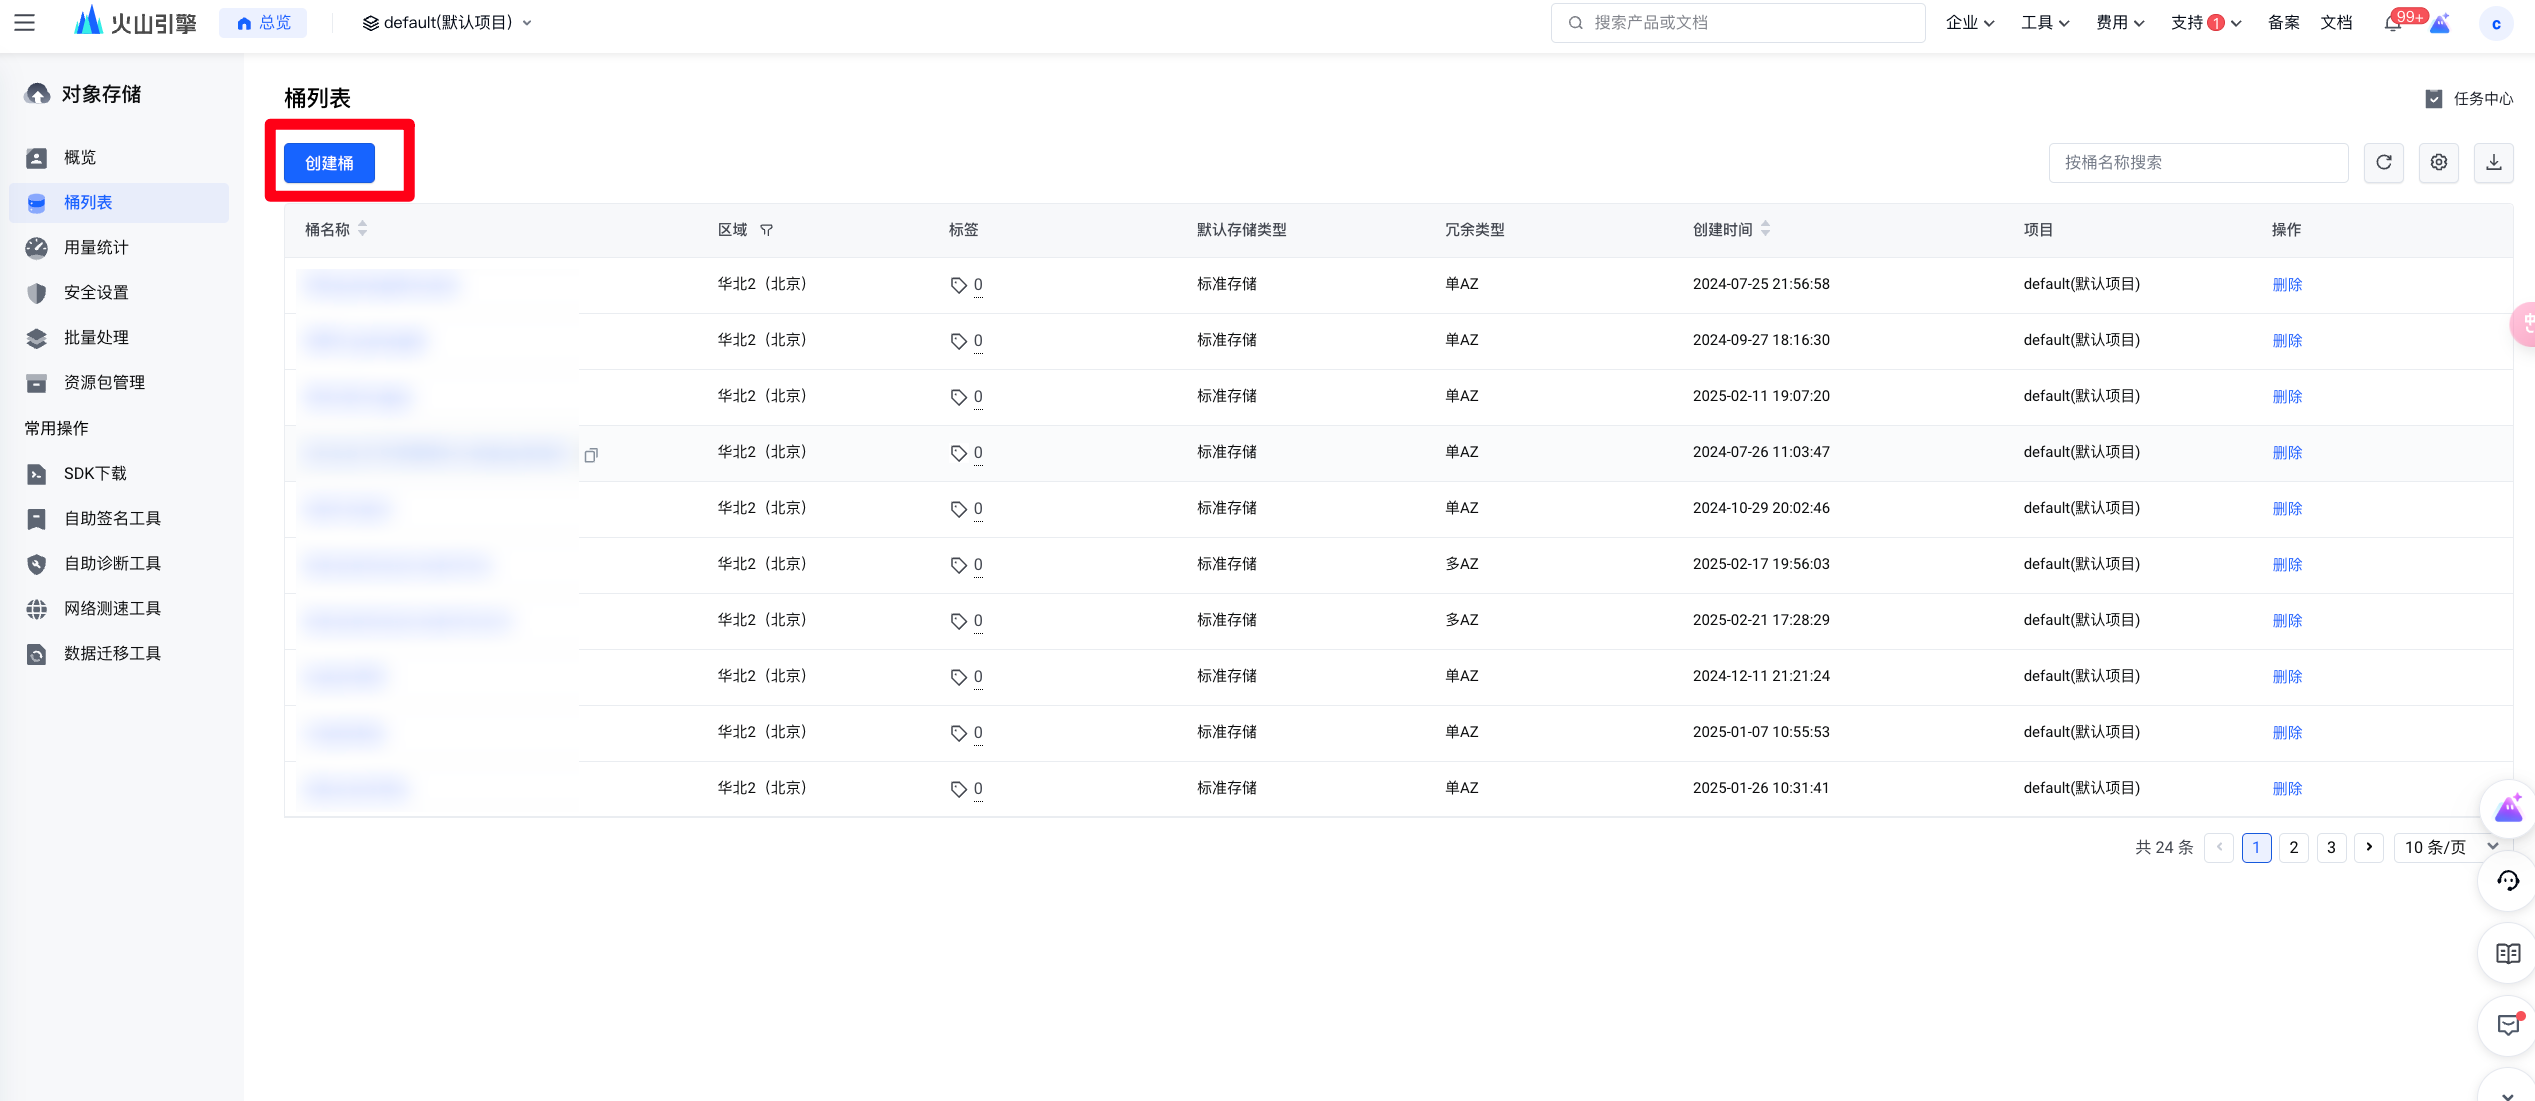Sort by bucket name column
2535x1101 pixels.
coord(362,229)
